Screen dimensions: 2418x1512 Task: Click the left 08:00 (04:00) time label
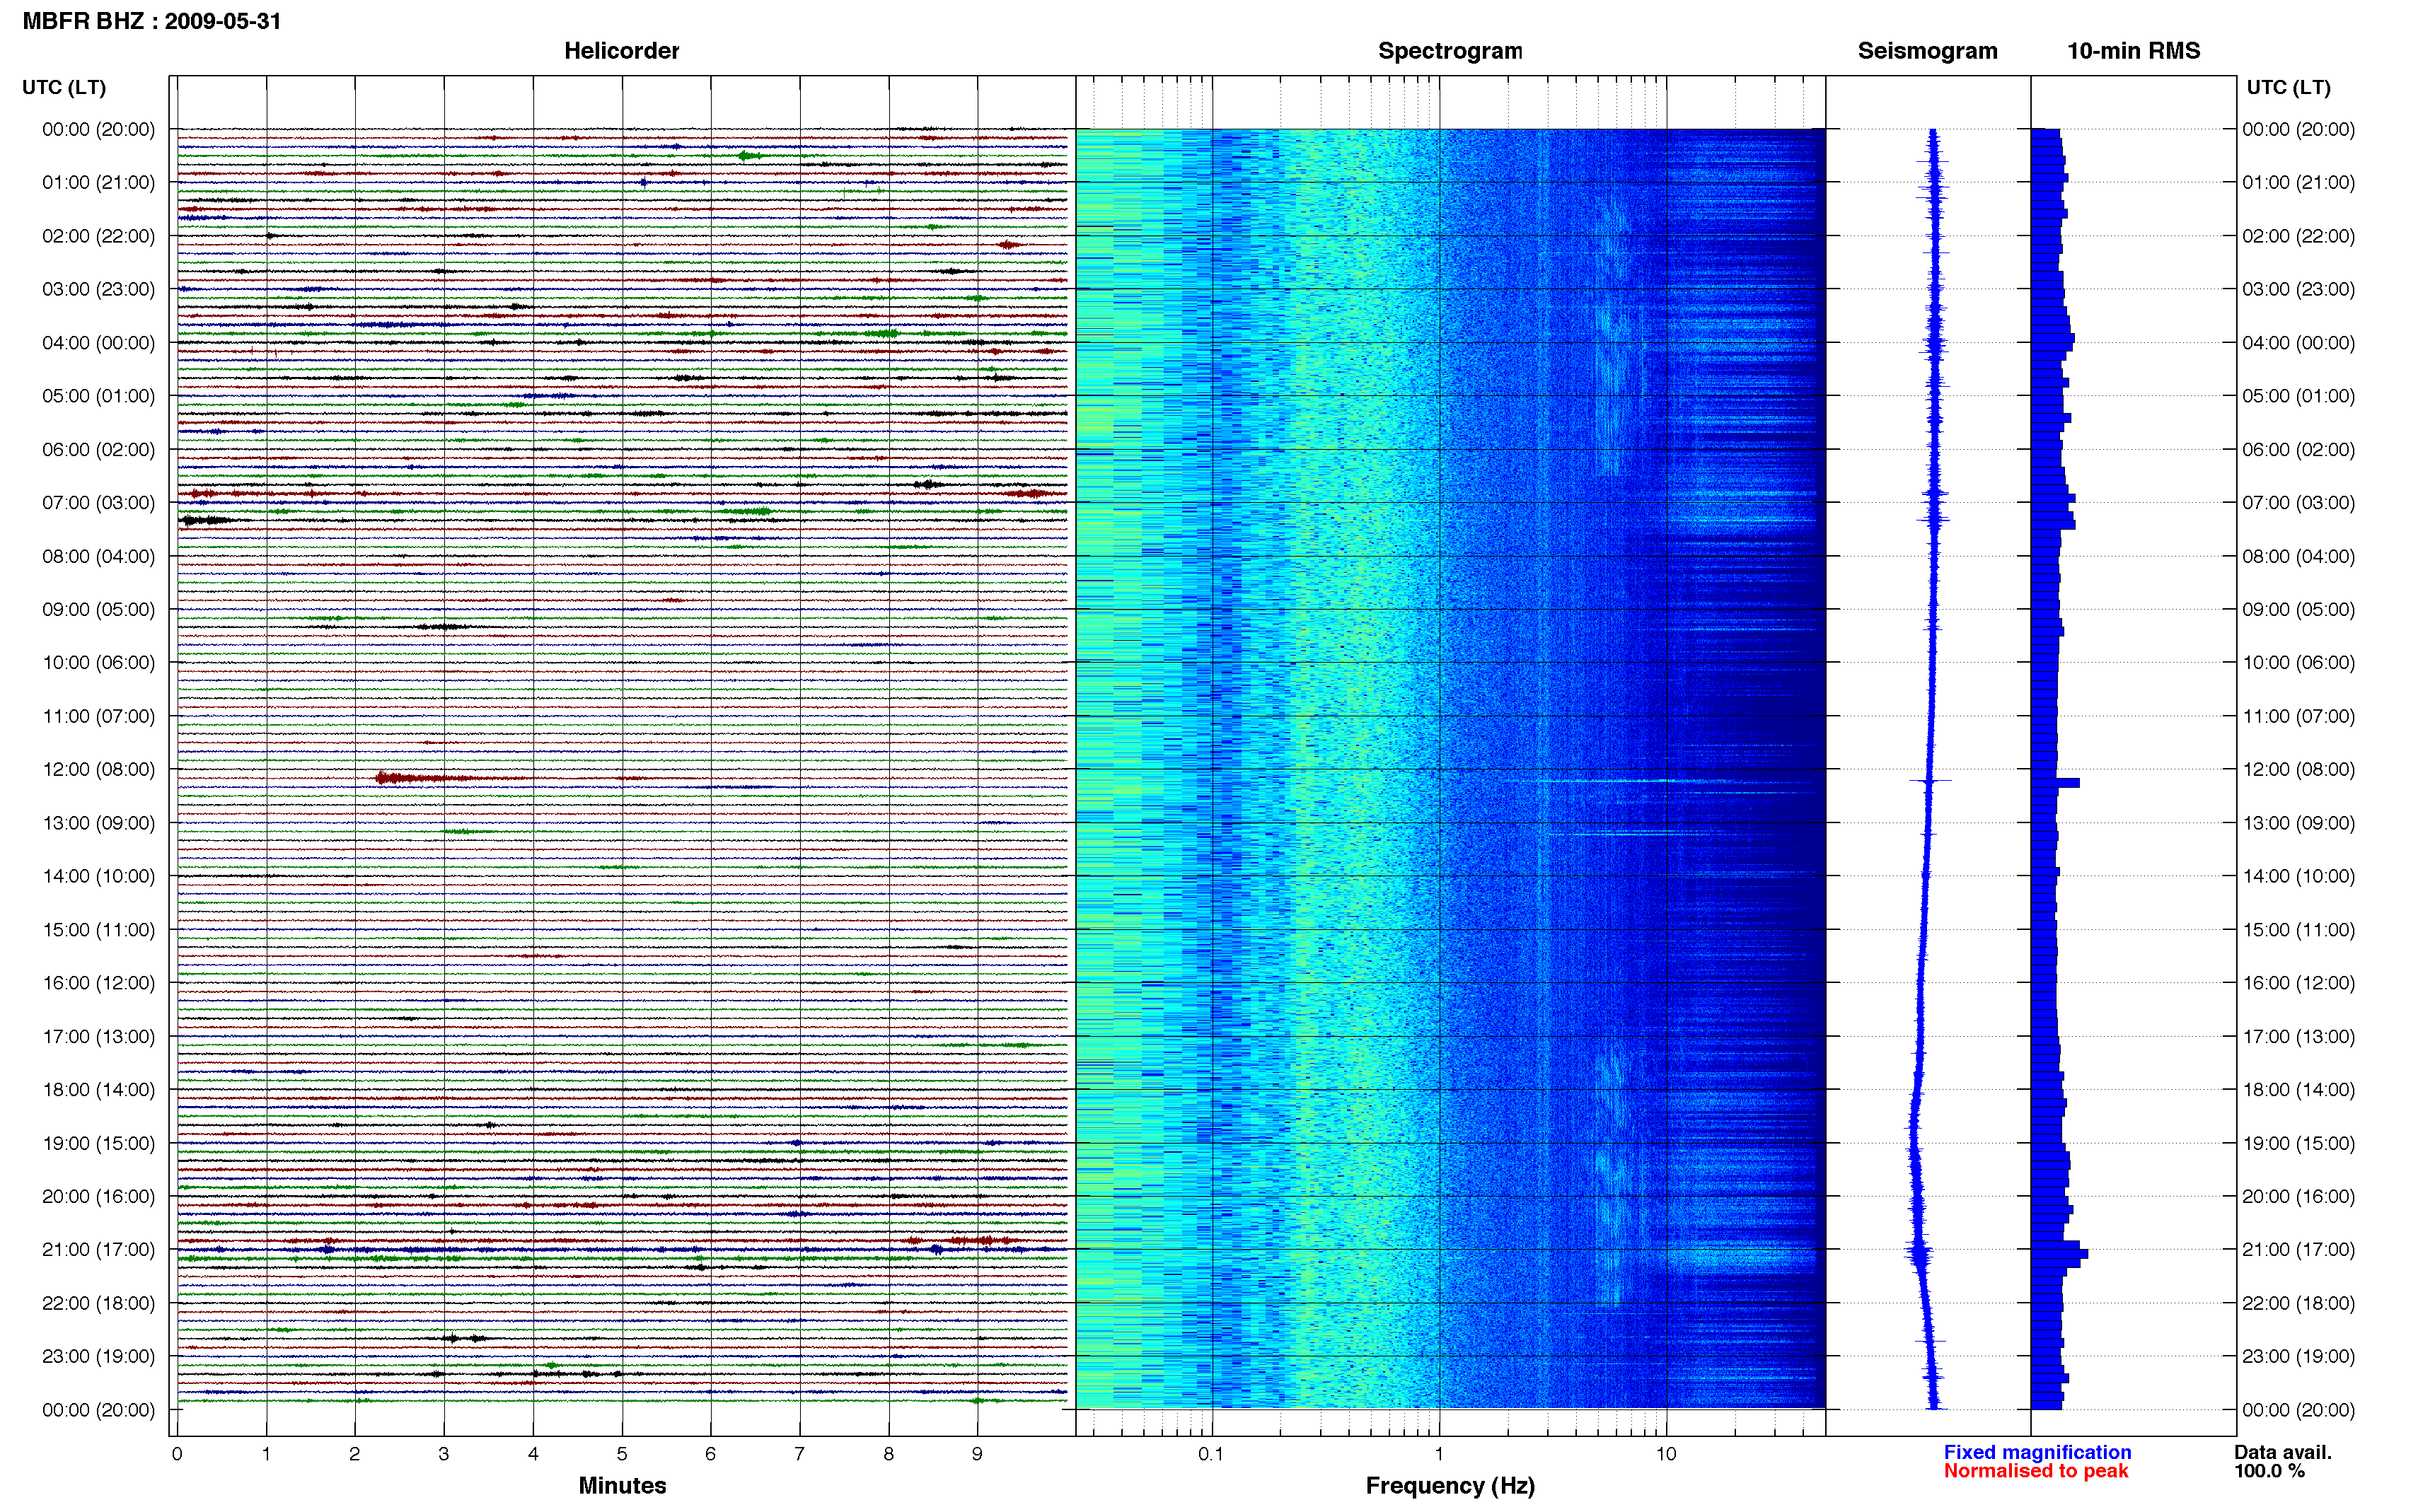pyautogui.click(x=98, y=556)
